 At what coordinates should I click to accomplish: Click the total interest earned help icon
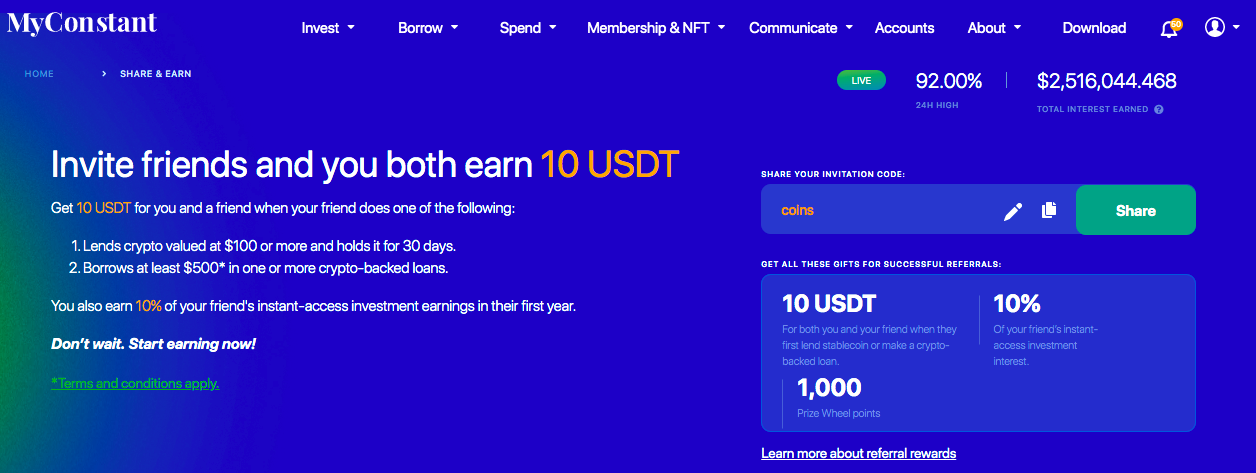coord(1159,109)
